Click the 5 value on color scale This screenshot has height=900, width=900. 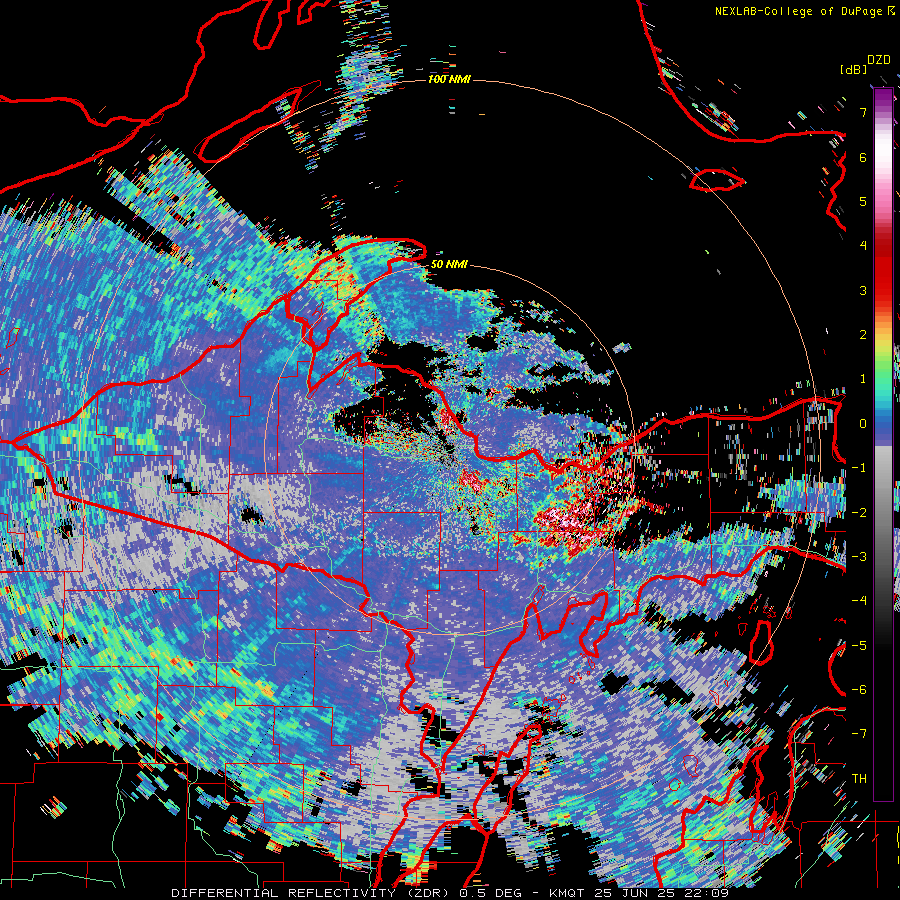coord(863,201)
